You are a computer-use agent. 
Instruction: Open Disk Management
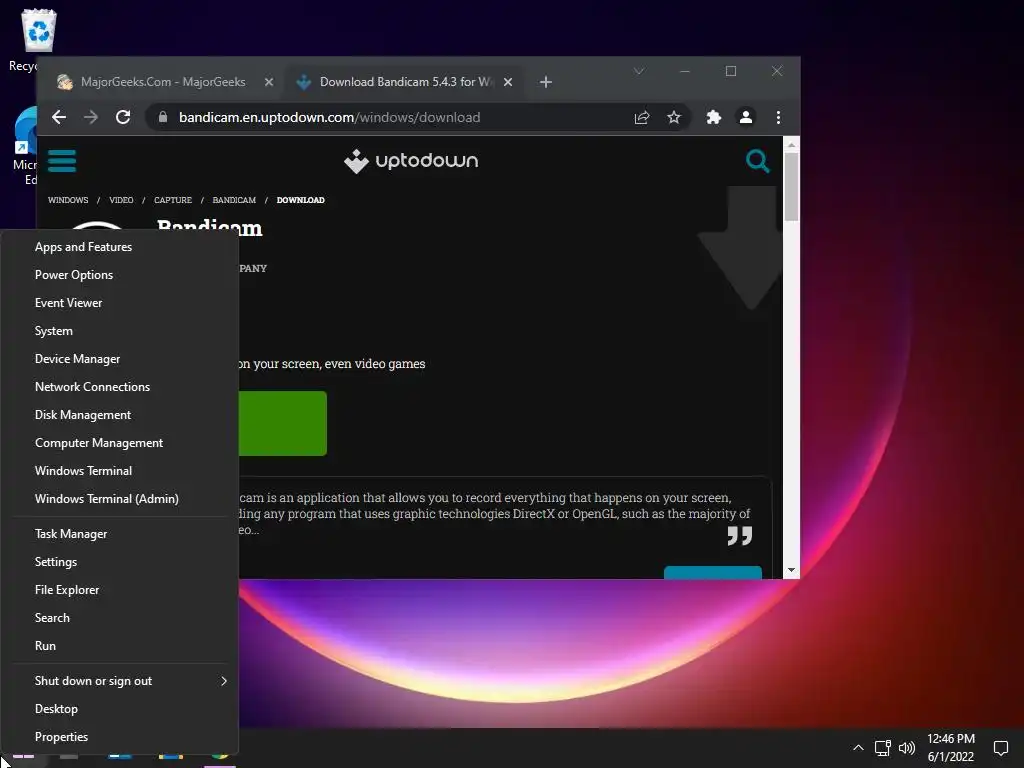(x=120, y=415)
